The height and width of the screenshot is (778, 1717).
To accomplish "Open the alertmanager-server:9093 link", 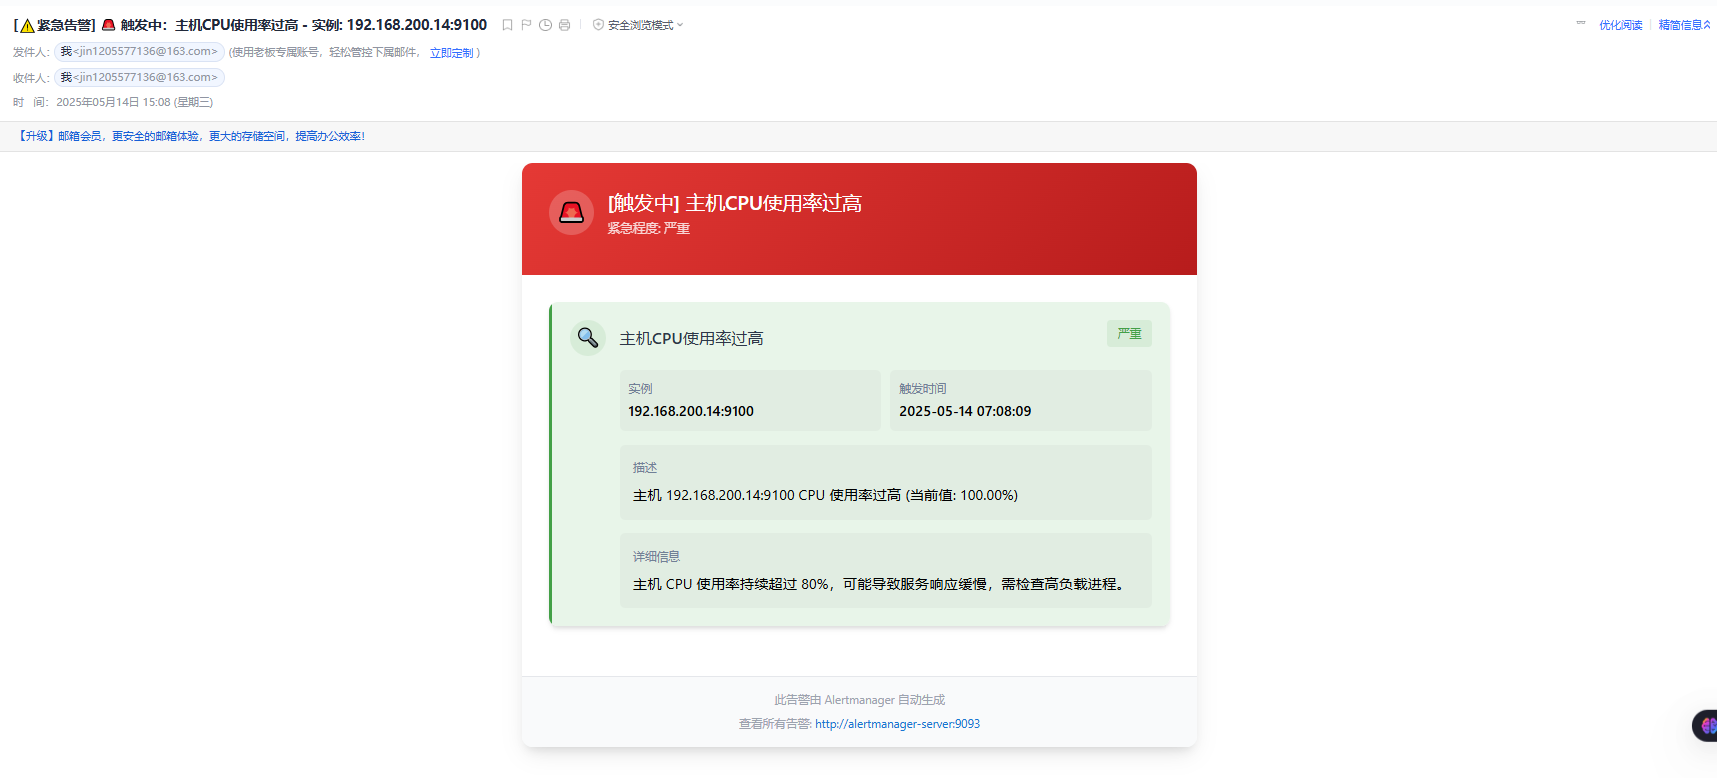I will (897, 724).
